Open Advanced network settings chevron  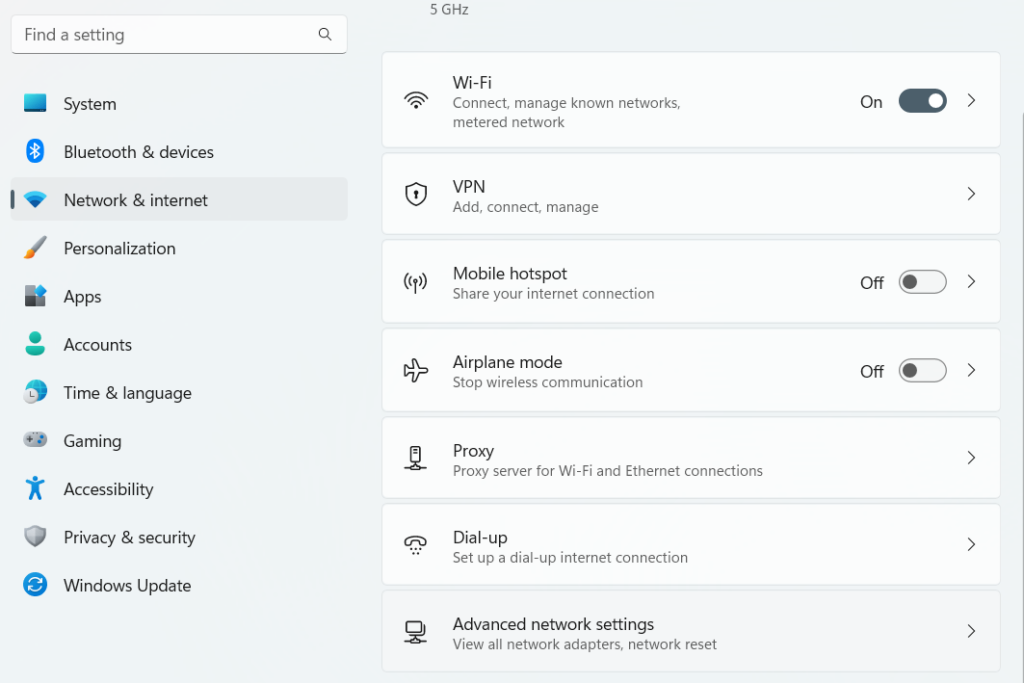pyautogui.click(x=971, y=631)
